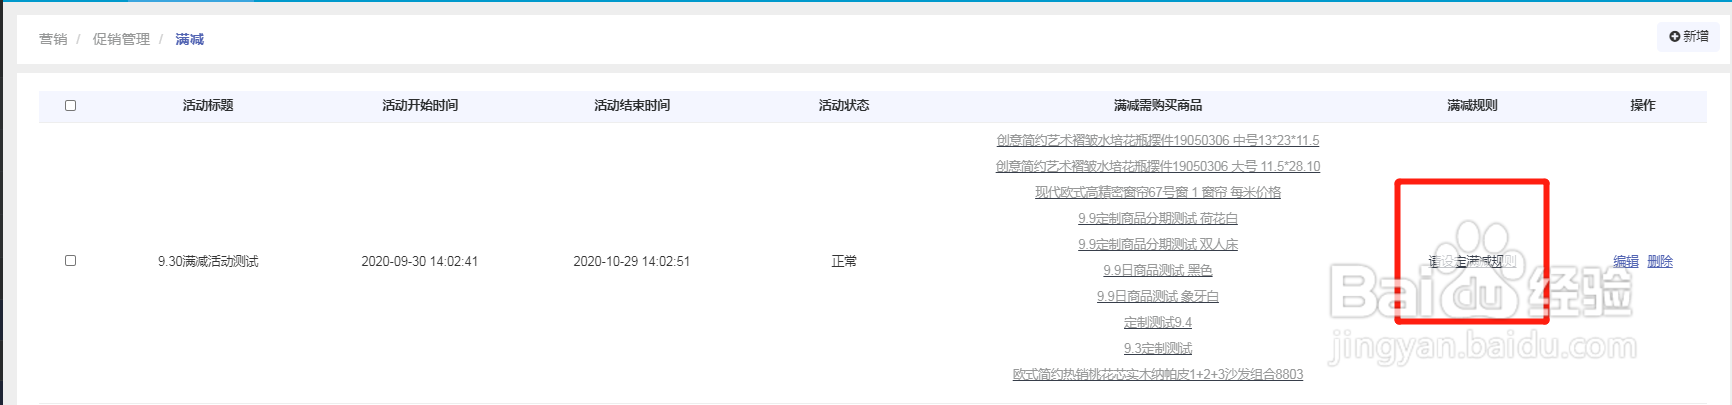1732x405 pixels.
Task: Open 9.9定制商品分期测试 荷花白 link
Action: tap(1158, 218)
